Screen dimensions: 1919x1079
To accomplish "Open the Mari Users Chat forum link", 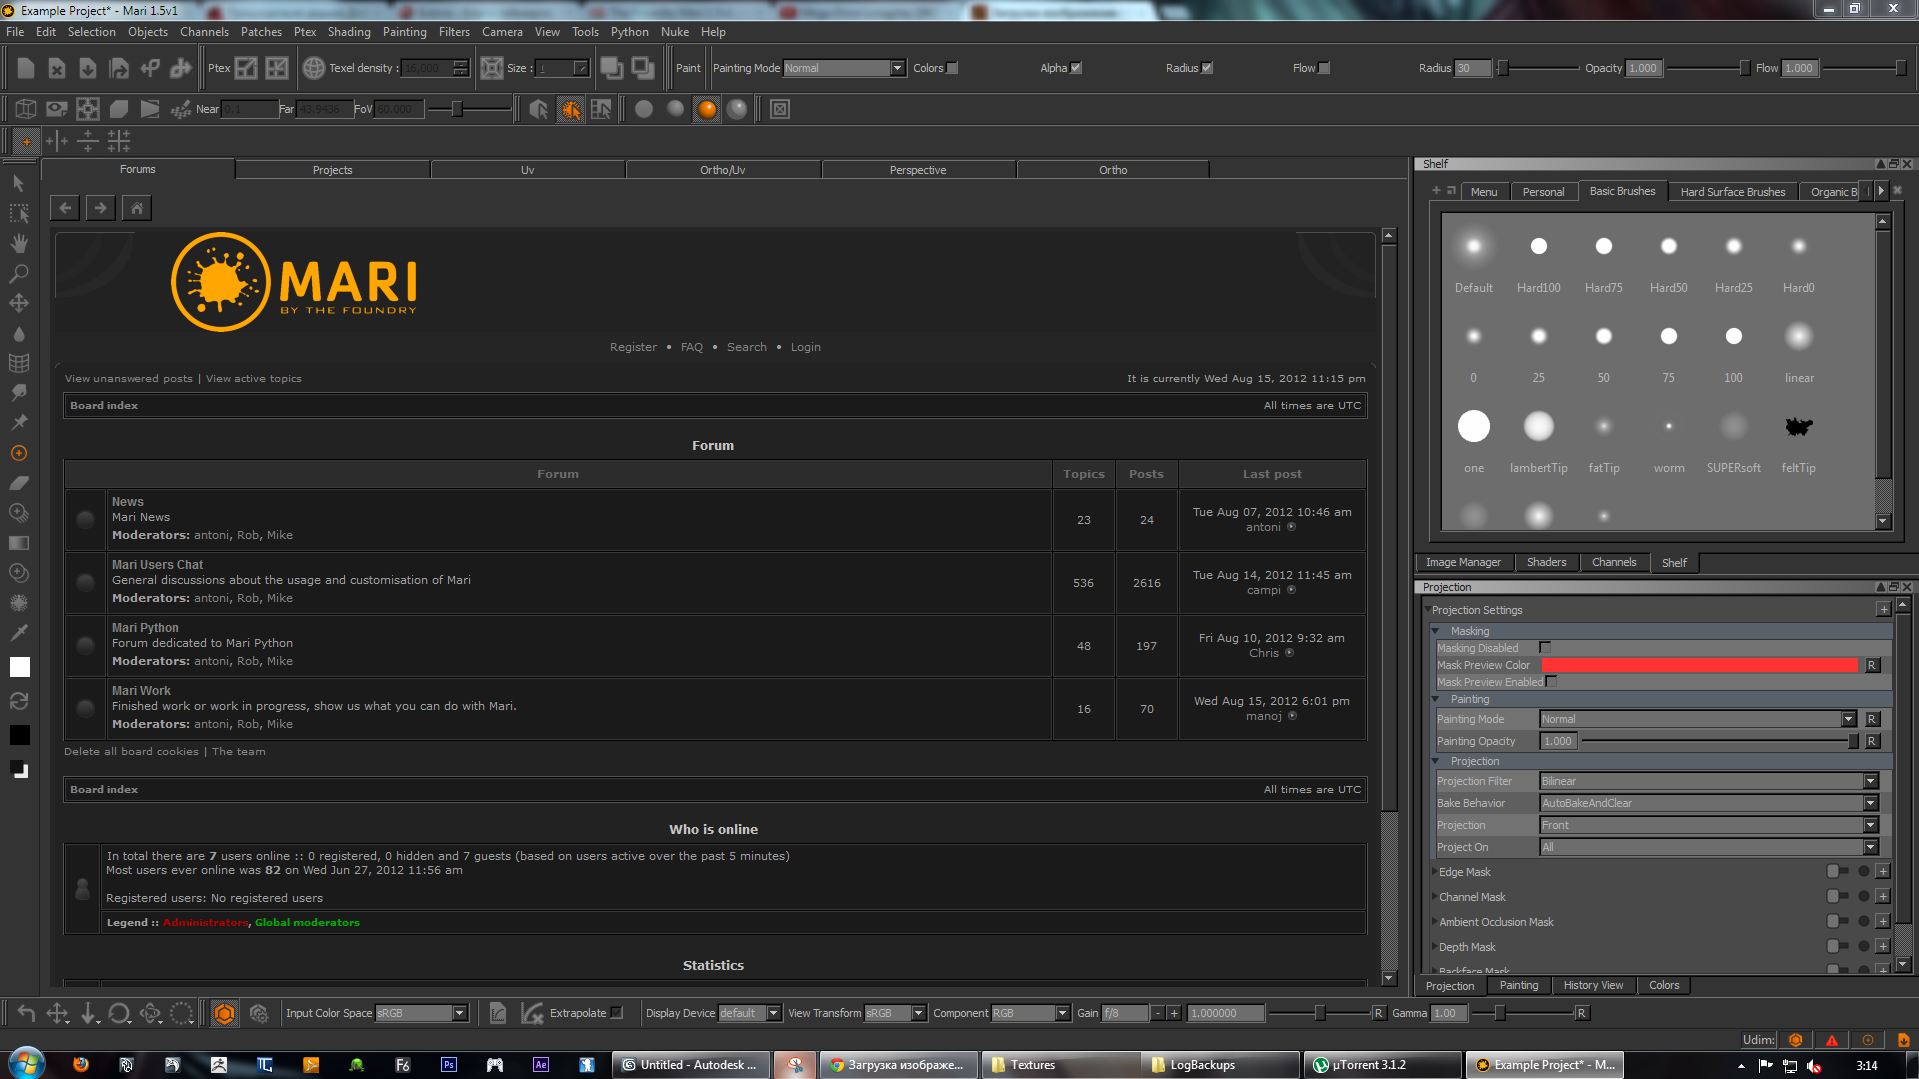I will 157,565.
